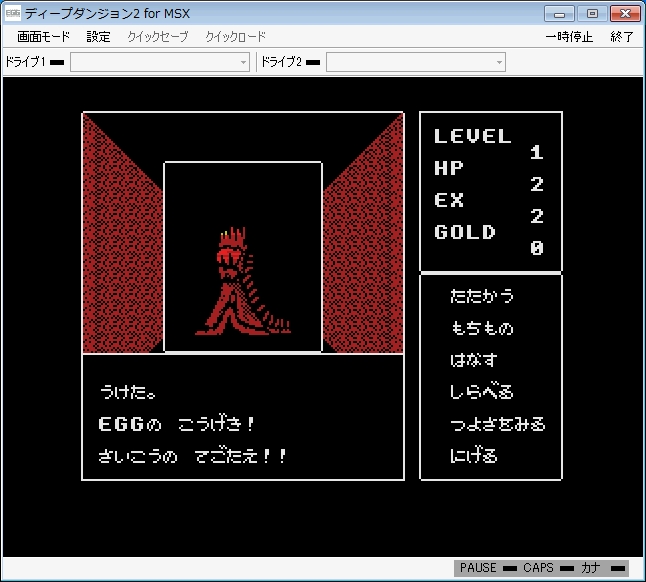Image resolution: width=646 pixels, height=582 pixels.
Task: Select たたかう battle command
Action: pos(482,296)
